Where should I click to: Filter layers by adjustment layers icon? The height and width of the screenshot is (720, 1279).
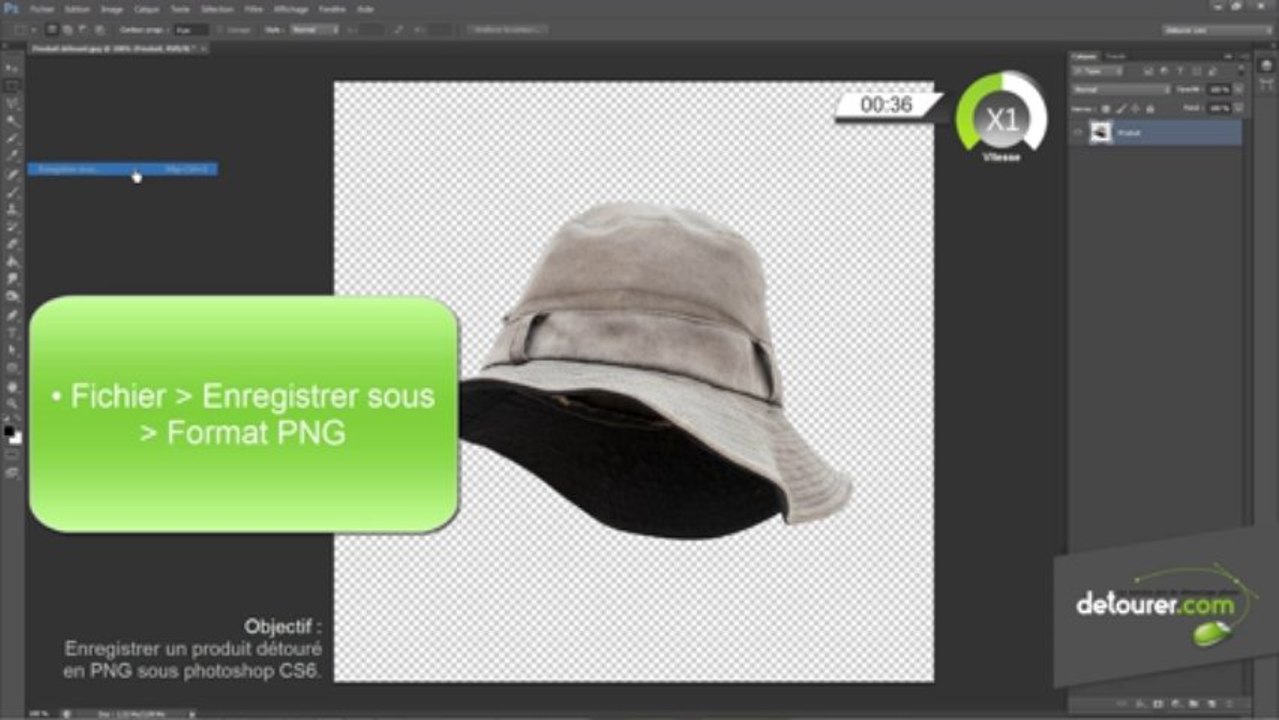[x=1164, y=71]
